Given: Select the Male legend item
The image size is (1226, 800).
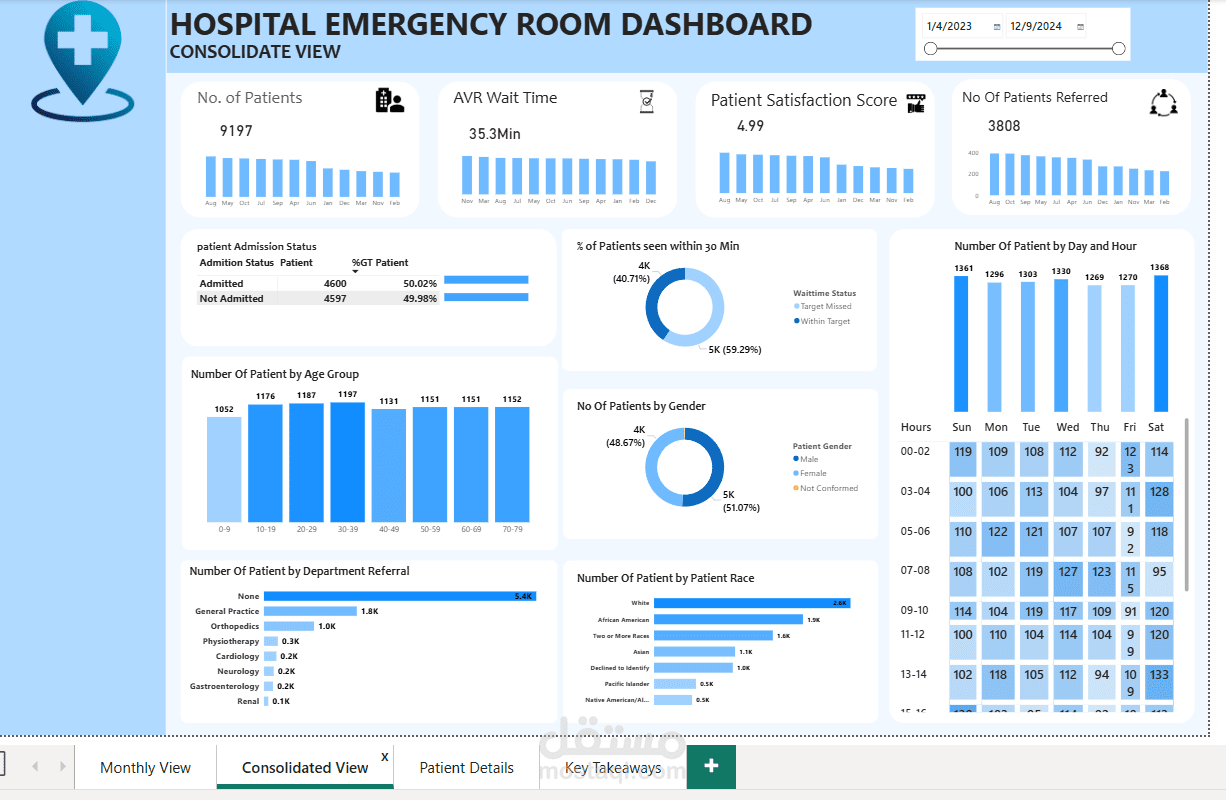Looking at the screenshot, I should tap(805, 459).
